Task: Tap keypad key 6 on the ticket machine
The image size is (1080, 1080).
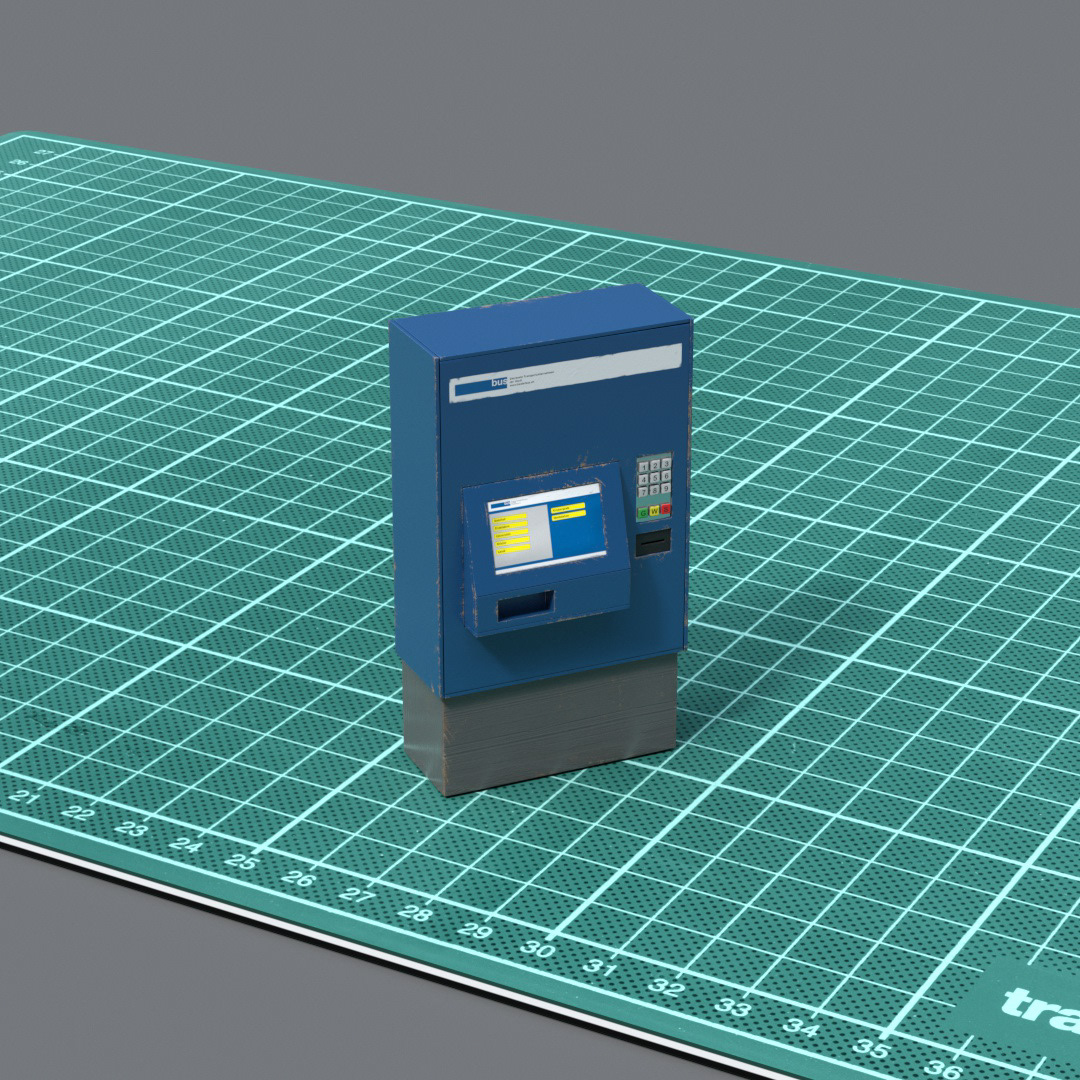Action: pos(666,476)
